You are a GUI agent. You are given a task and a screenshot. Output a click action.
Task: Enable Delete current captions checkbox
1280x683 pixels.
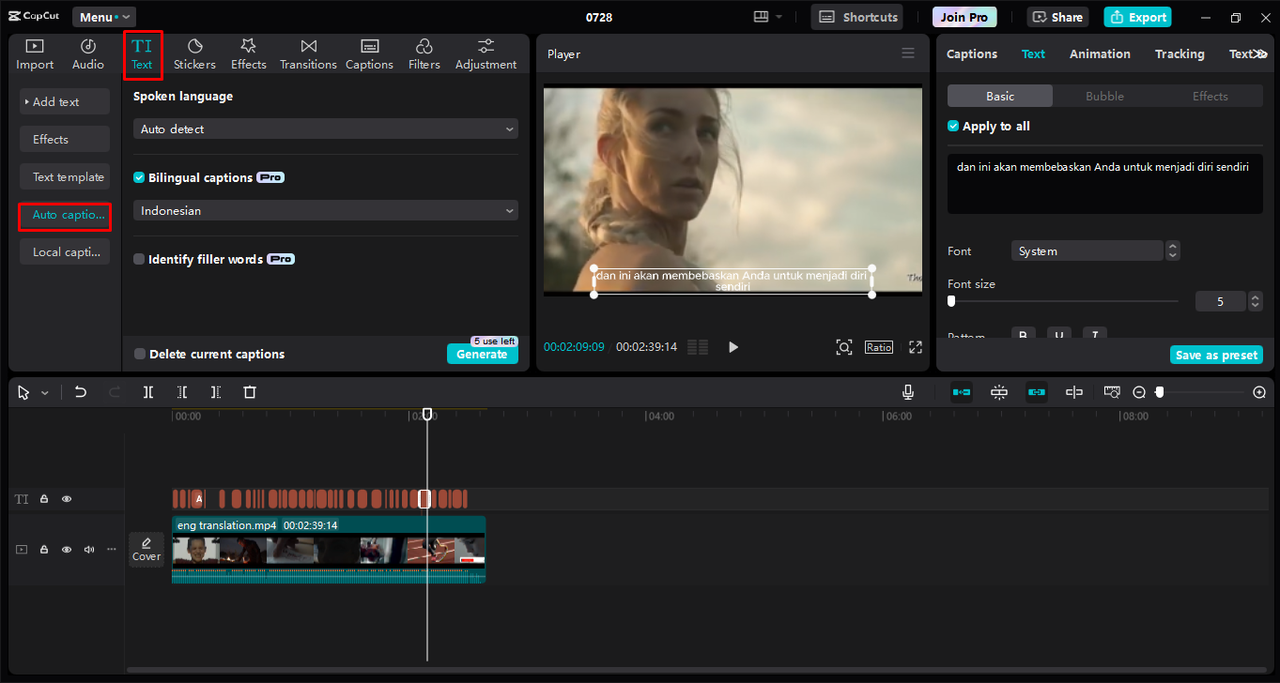(x=140, y=354)
